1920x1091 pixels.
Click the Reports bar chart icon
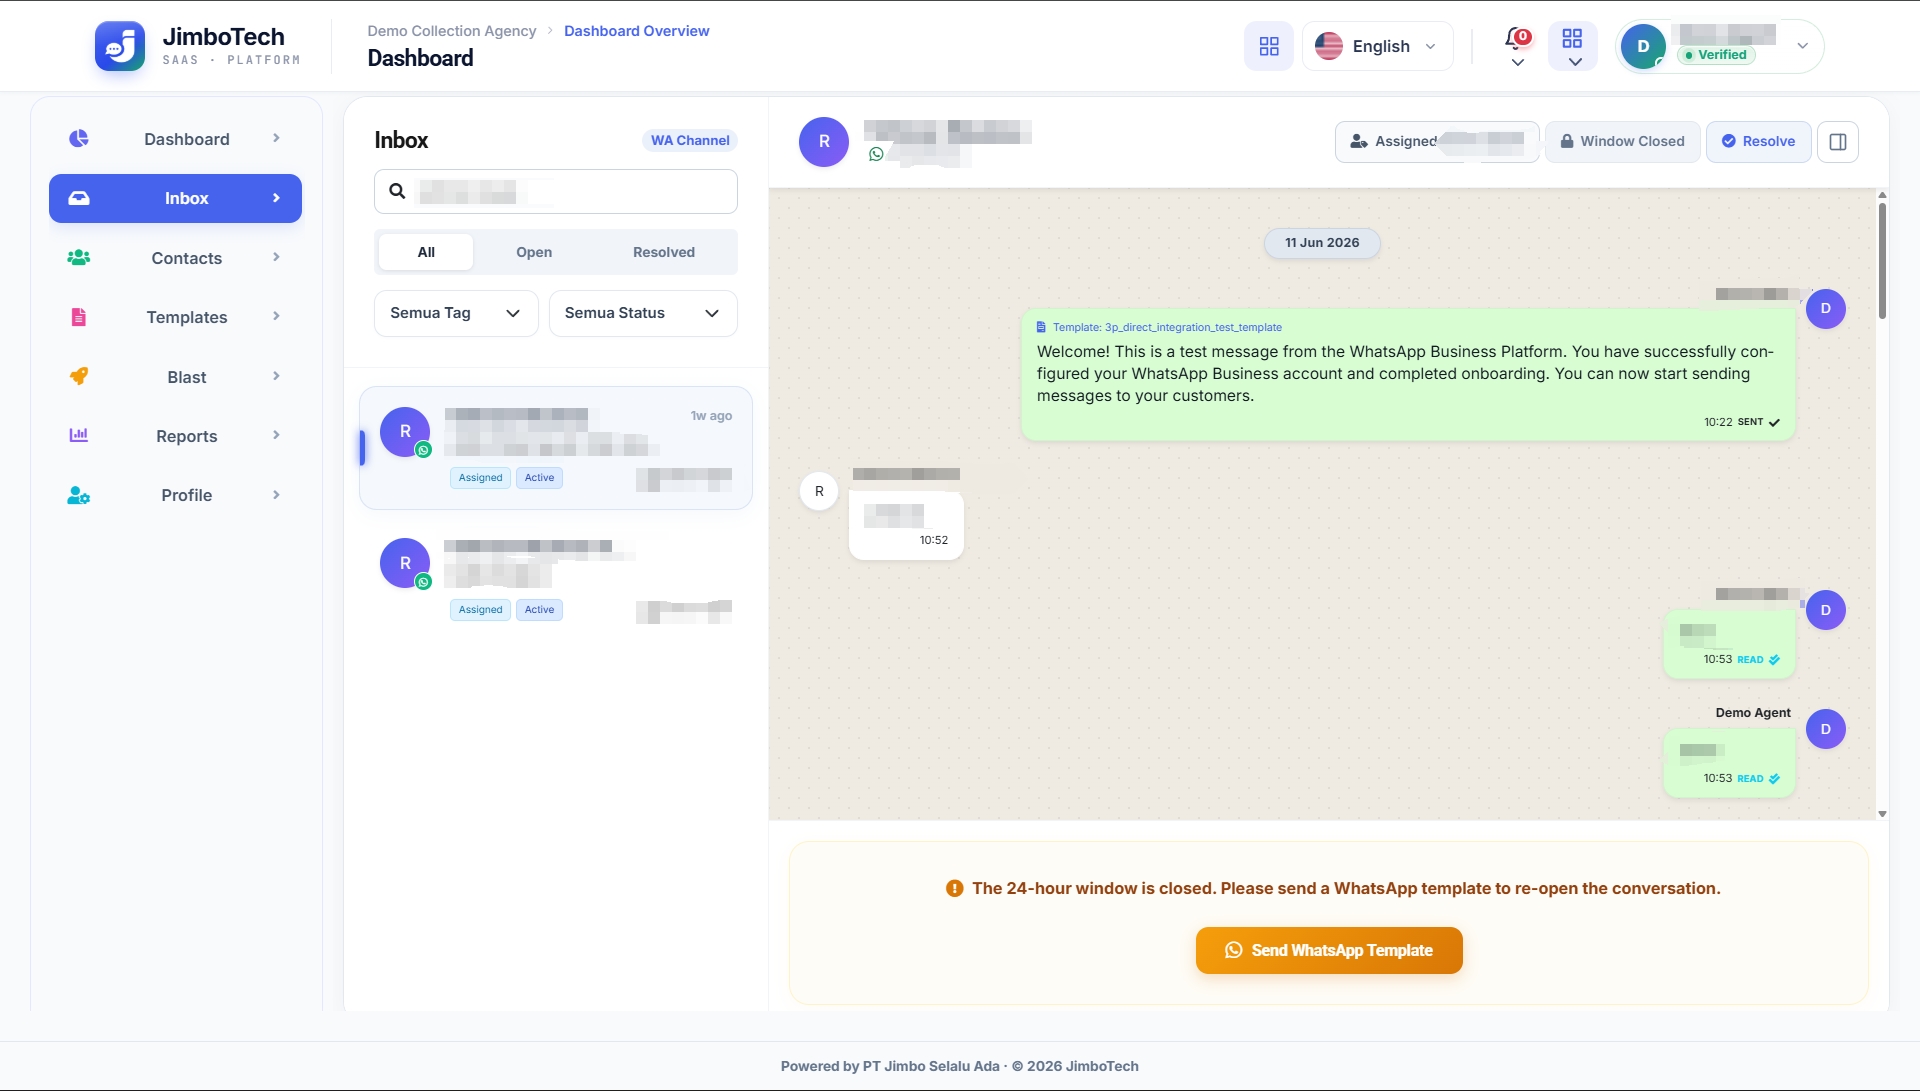[79, 435]
